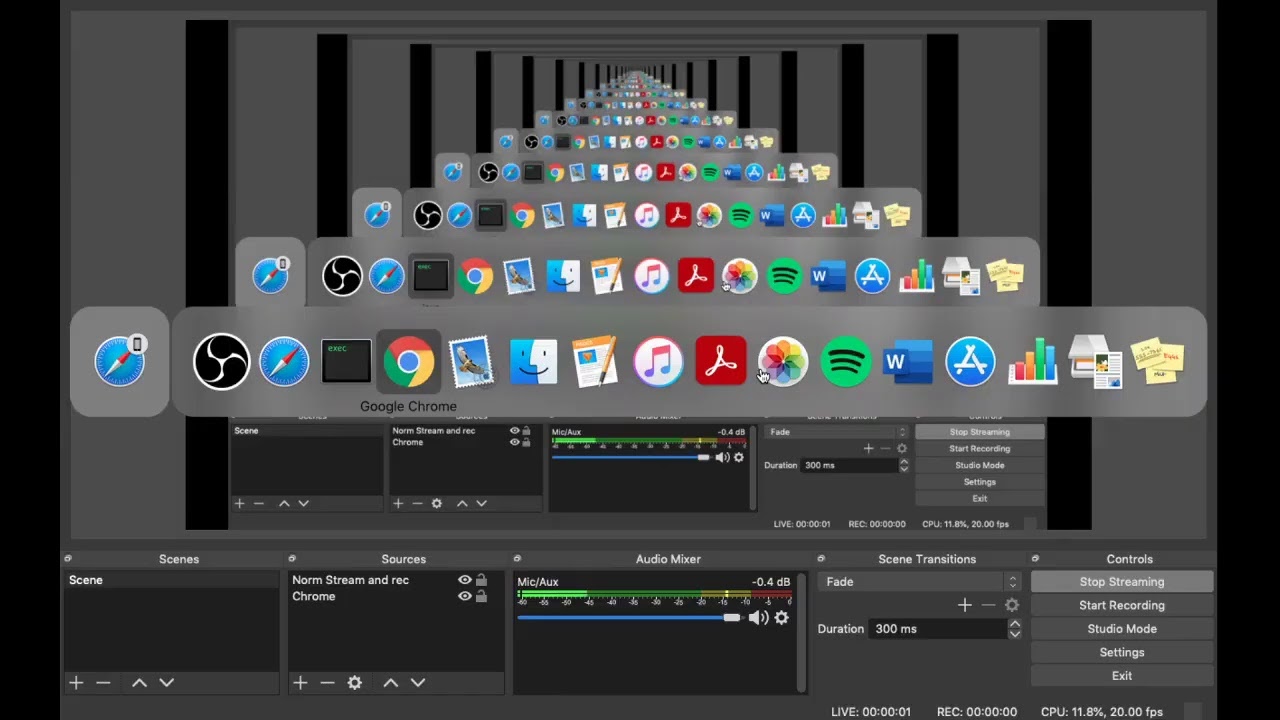This screenshot has width=1280, height=720.
Task: Switch to the Mail eagle stamp icon
Action: [x=471, y=361]
